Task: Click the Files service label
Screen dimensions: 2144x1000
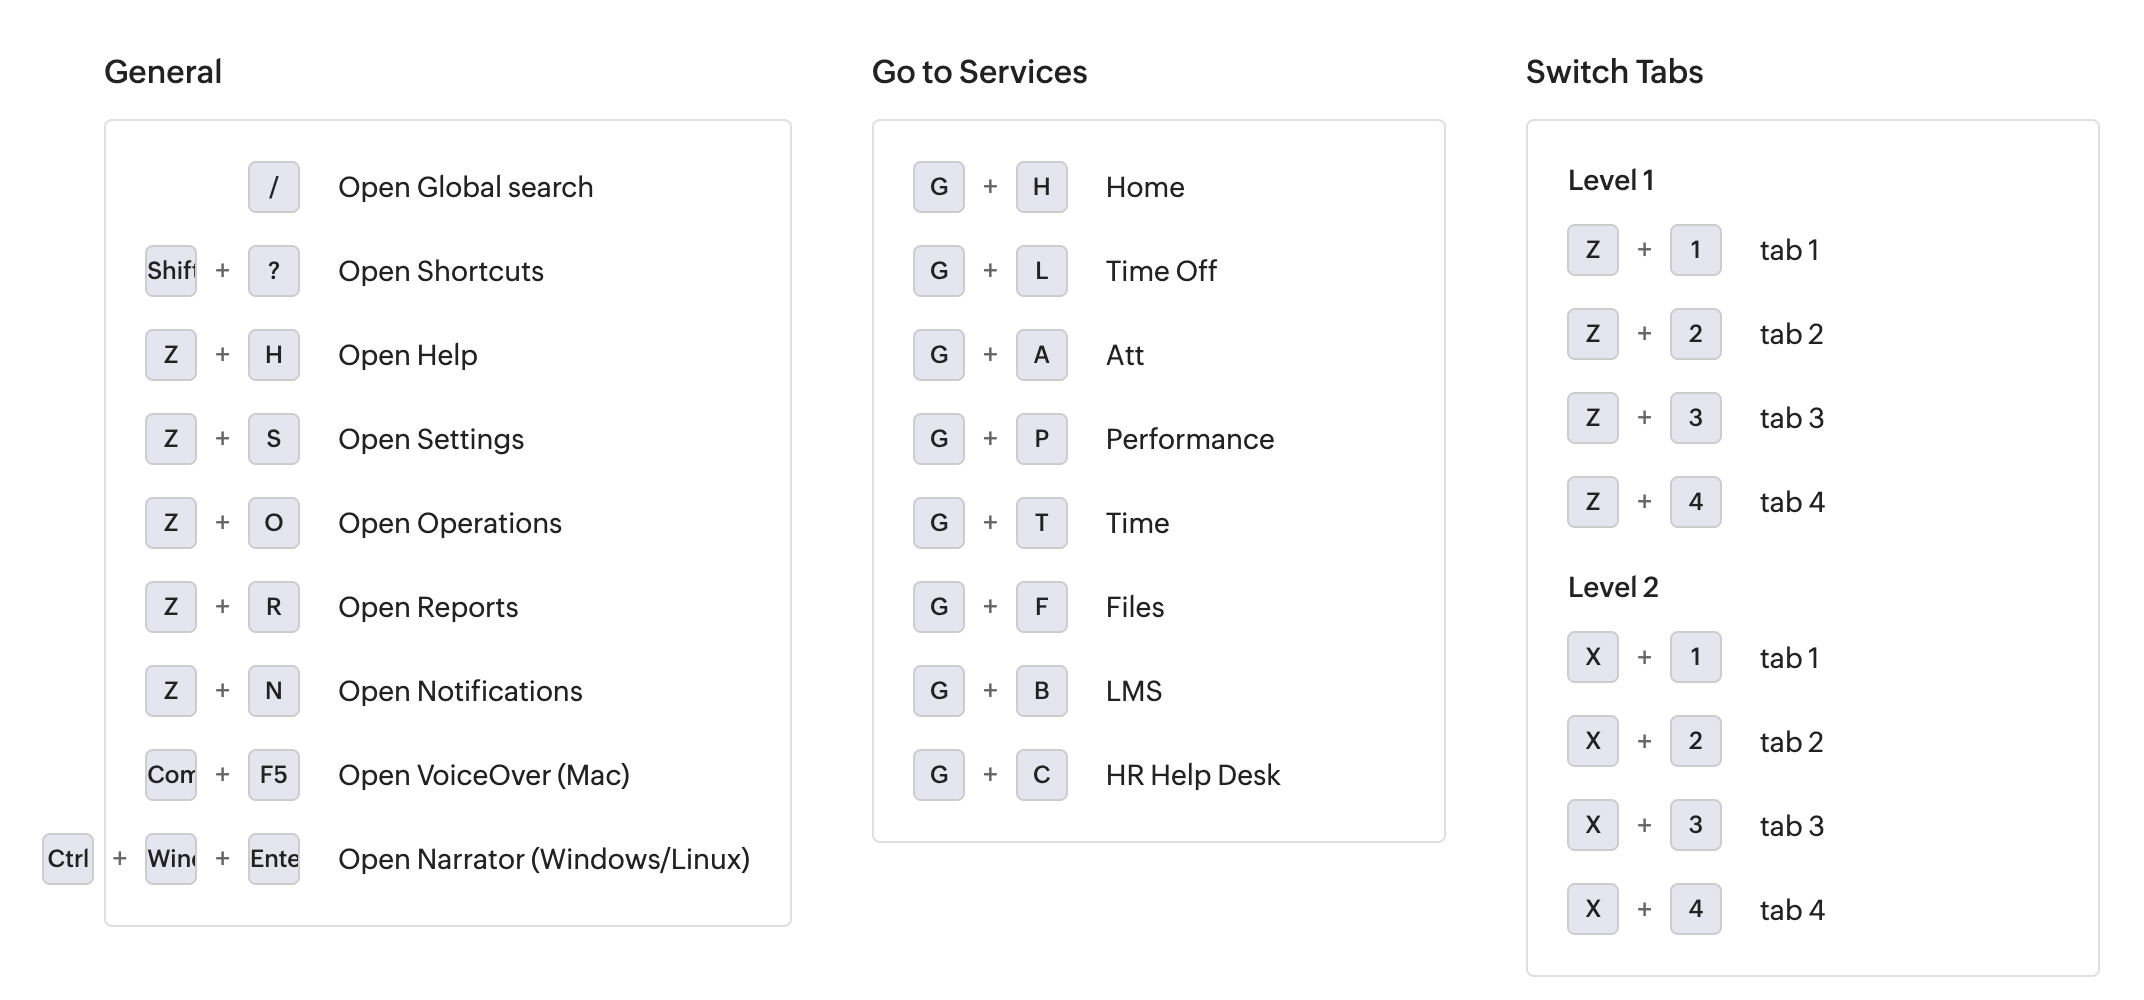Action: tap(1135, 607)
